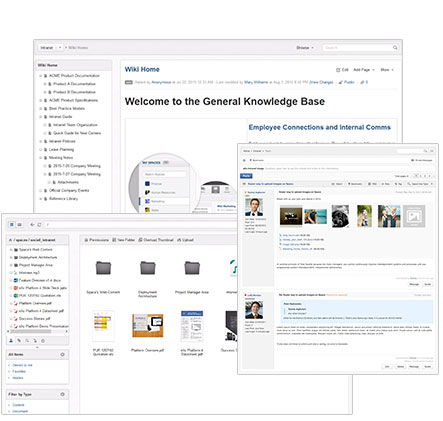Open the Intranet space dropdown in wiki window
The height and width of the screenshot is (421, 443).
point(50,48)
